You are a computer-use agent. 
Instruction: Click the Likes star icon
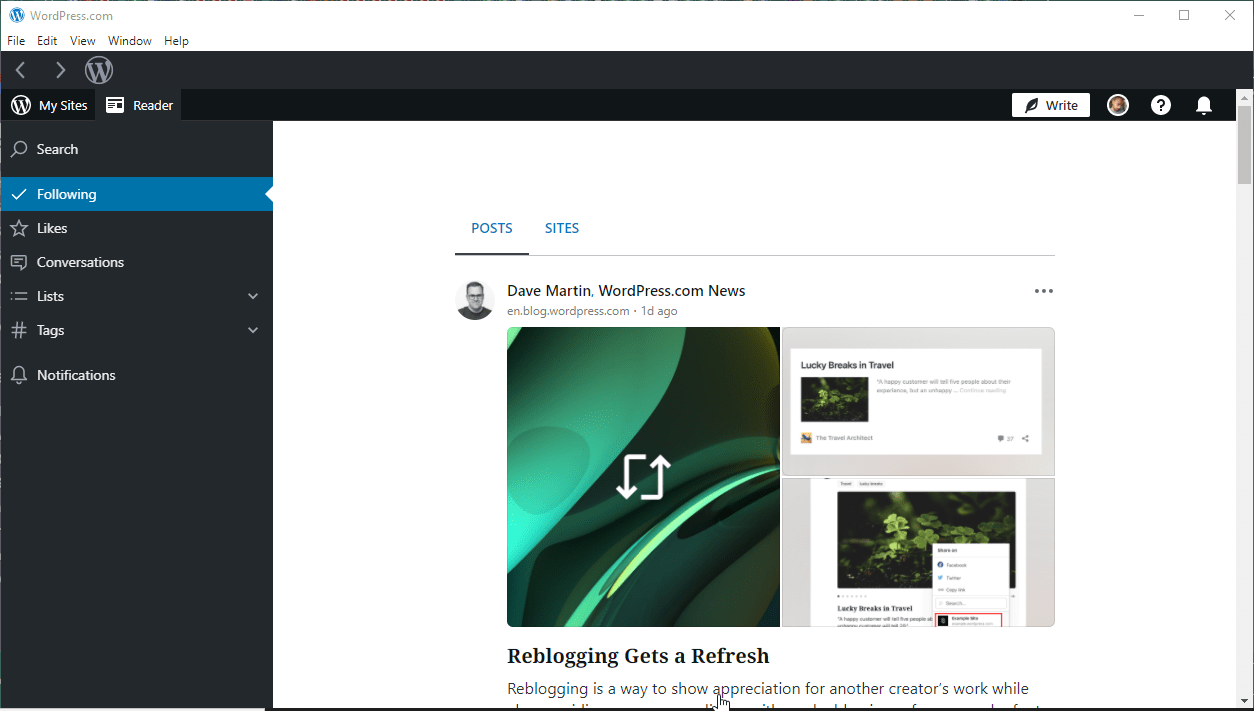coord(18,228)
